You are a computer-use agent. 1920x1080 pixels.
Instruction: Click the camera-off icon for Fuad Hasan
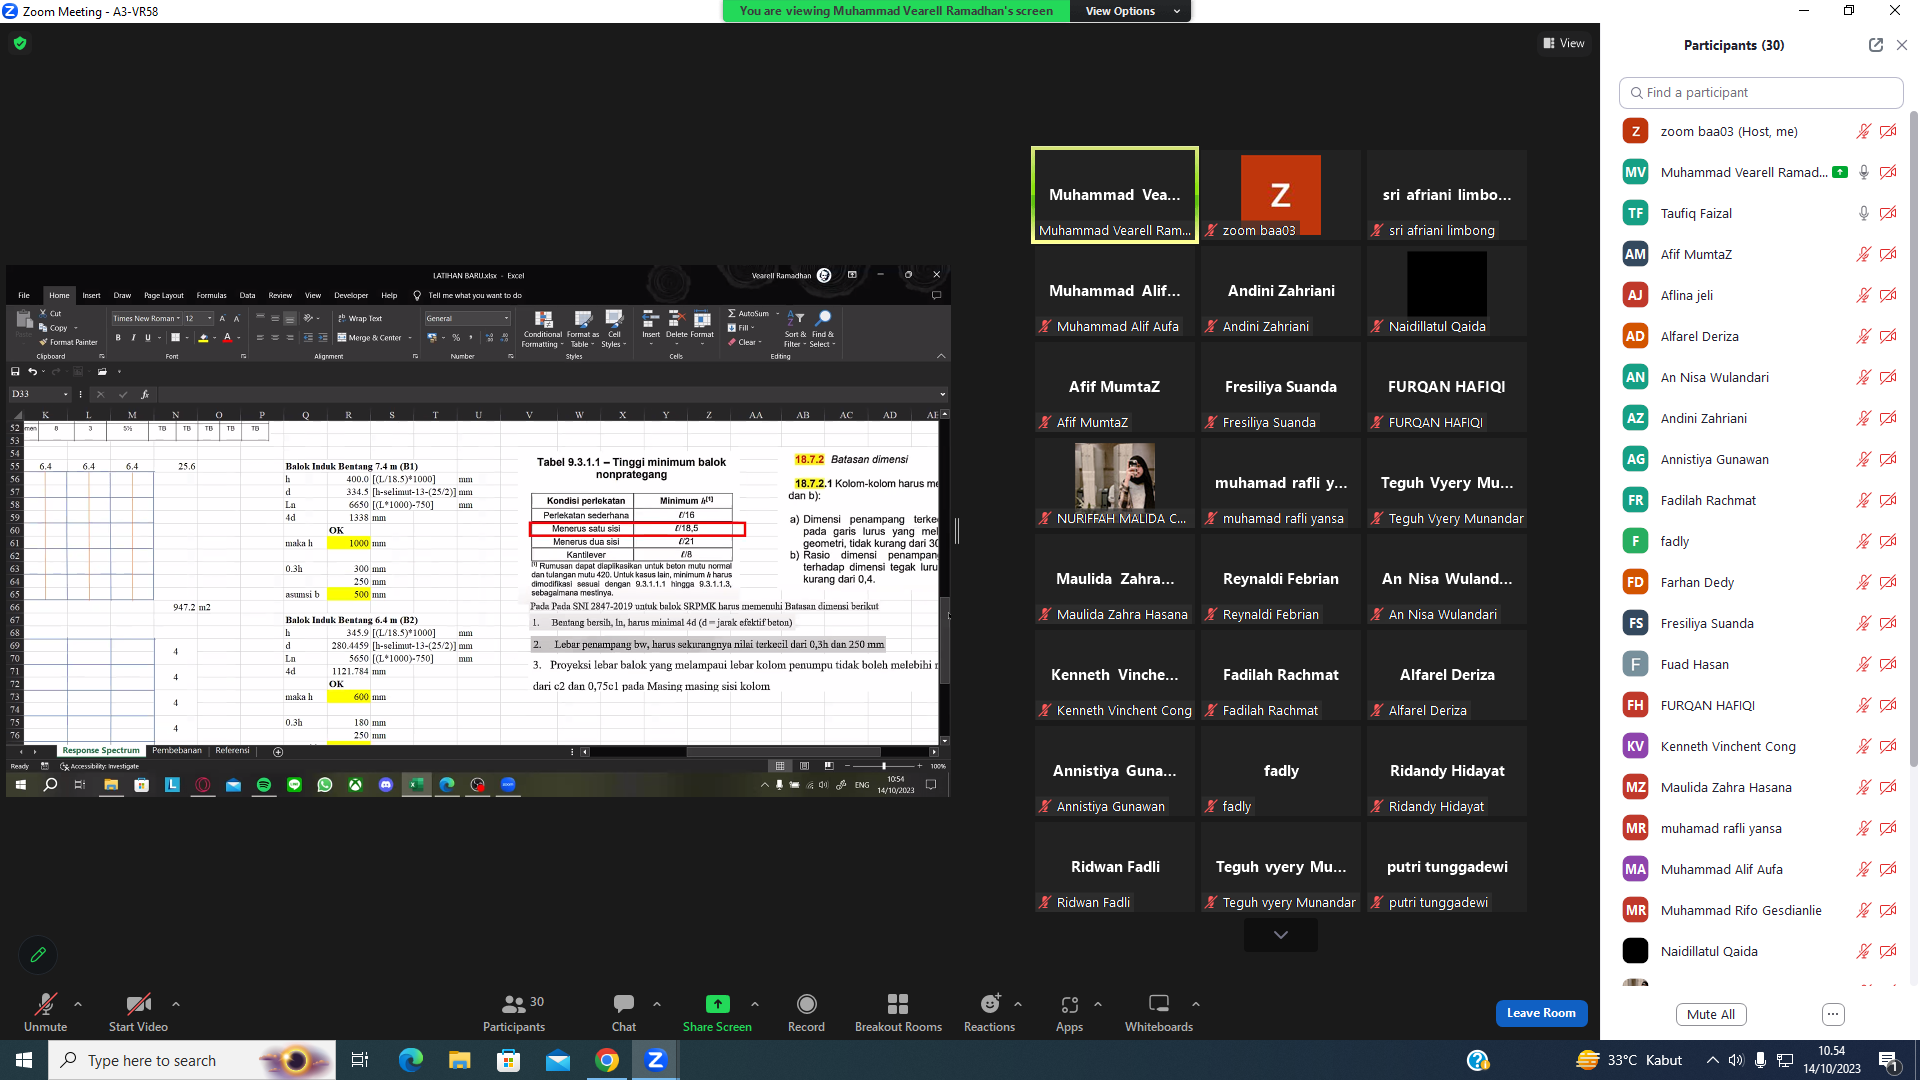click(1888, 664)
